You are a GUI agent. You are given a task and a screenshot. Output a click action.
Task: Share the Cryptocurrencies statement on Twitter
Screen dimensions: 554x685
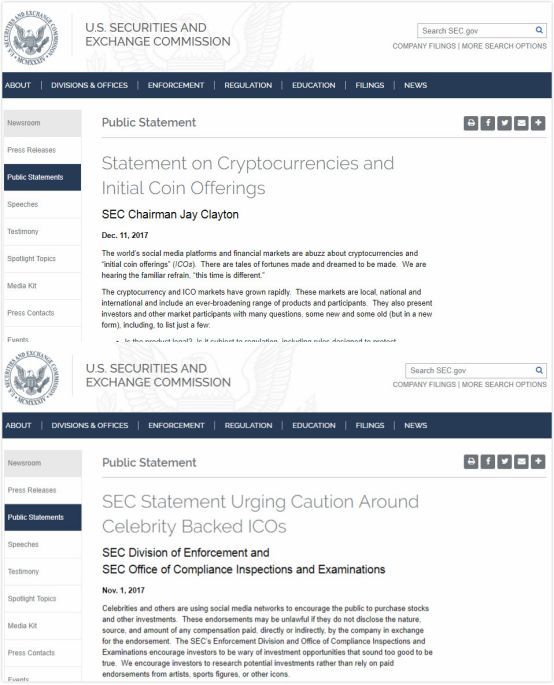[x=504, y=123]
